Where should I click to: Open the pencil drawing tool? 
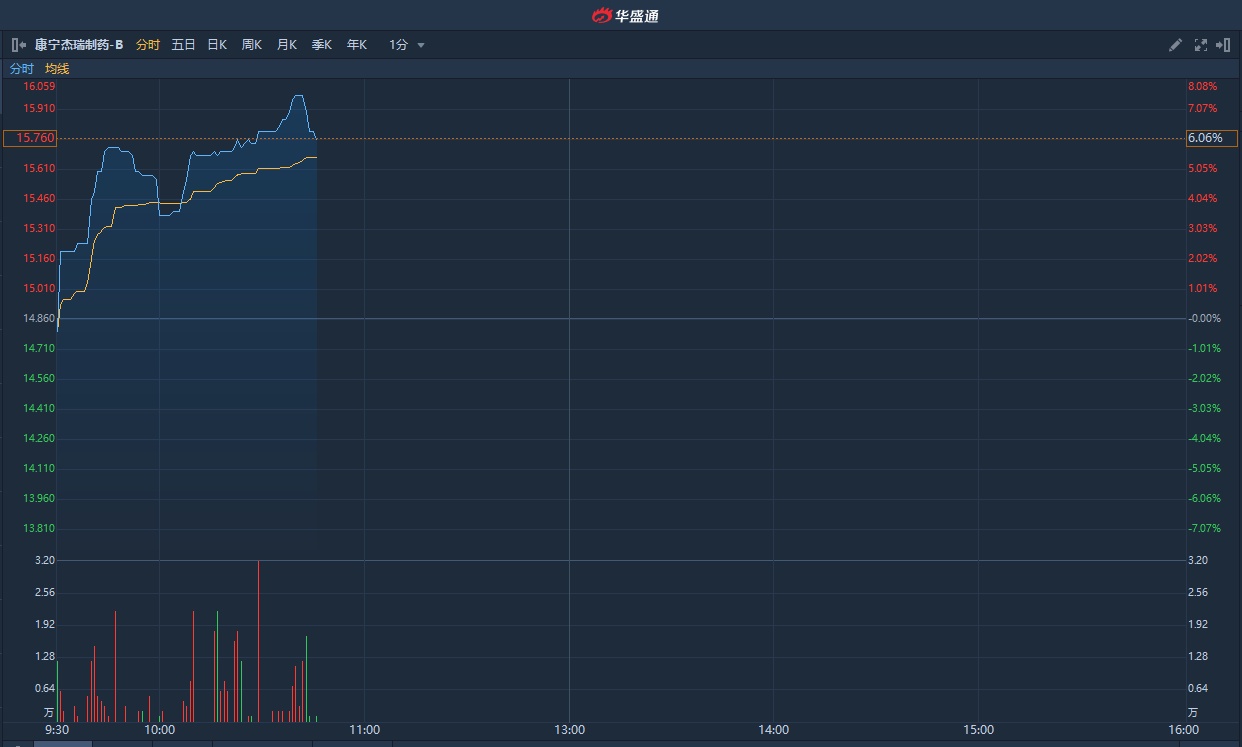(1176, 45)
